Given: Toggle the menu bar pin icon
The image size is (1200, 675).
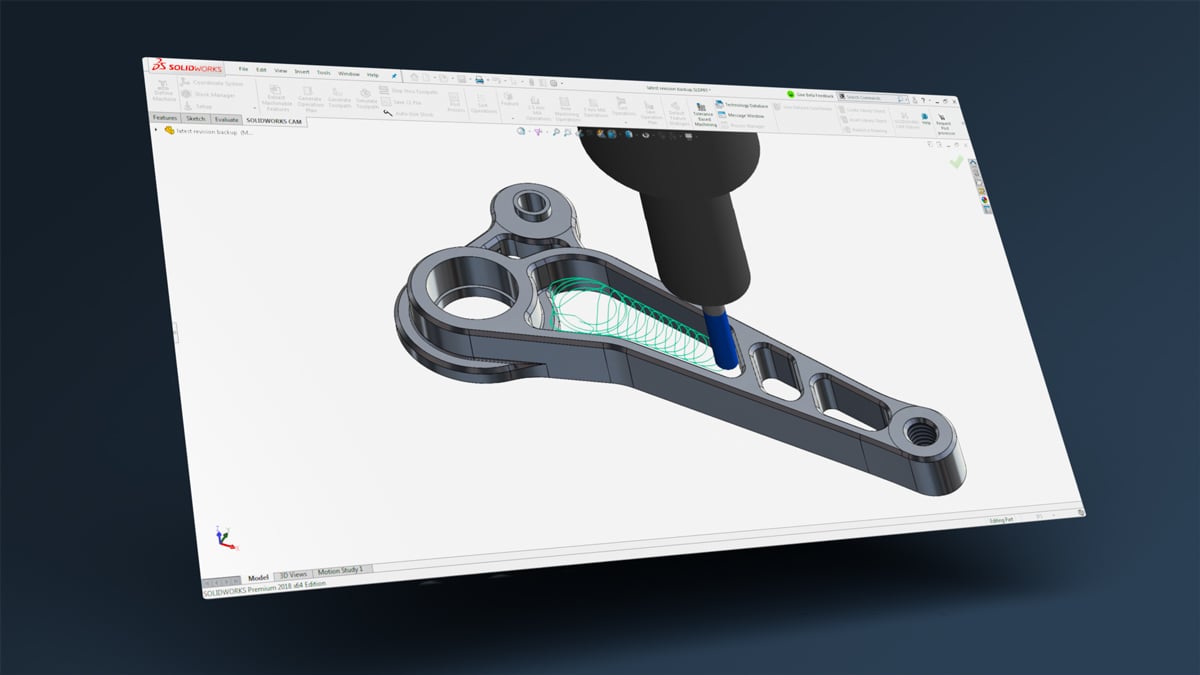Looking at the screenshot, I should point(395,75).
